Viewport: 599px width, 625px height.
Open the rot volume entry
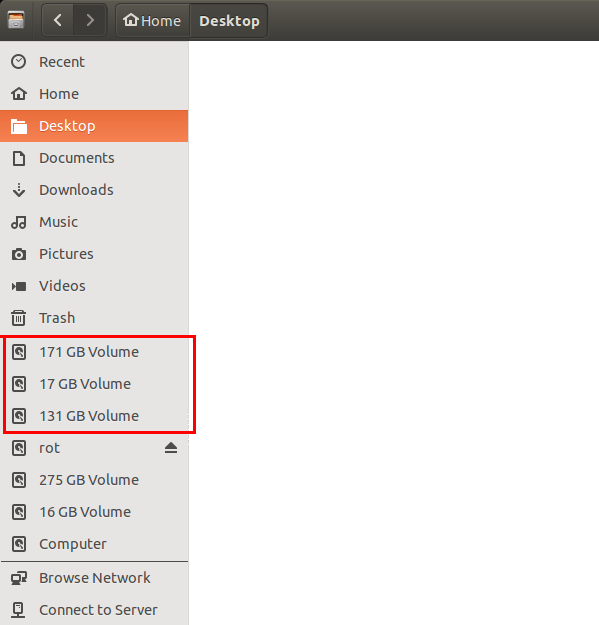(94, 448)
